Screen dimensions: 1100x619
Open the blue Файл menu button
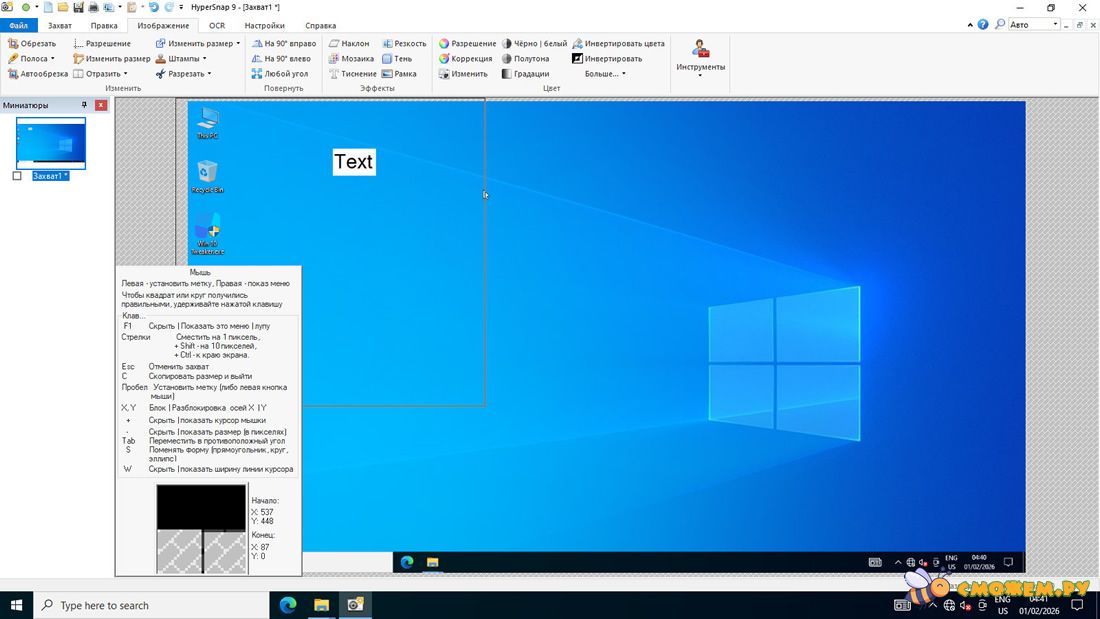coord(18,25)
